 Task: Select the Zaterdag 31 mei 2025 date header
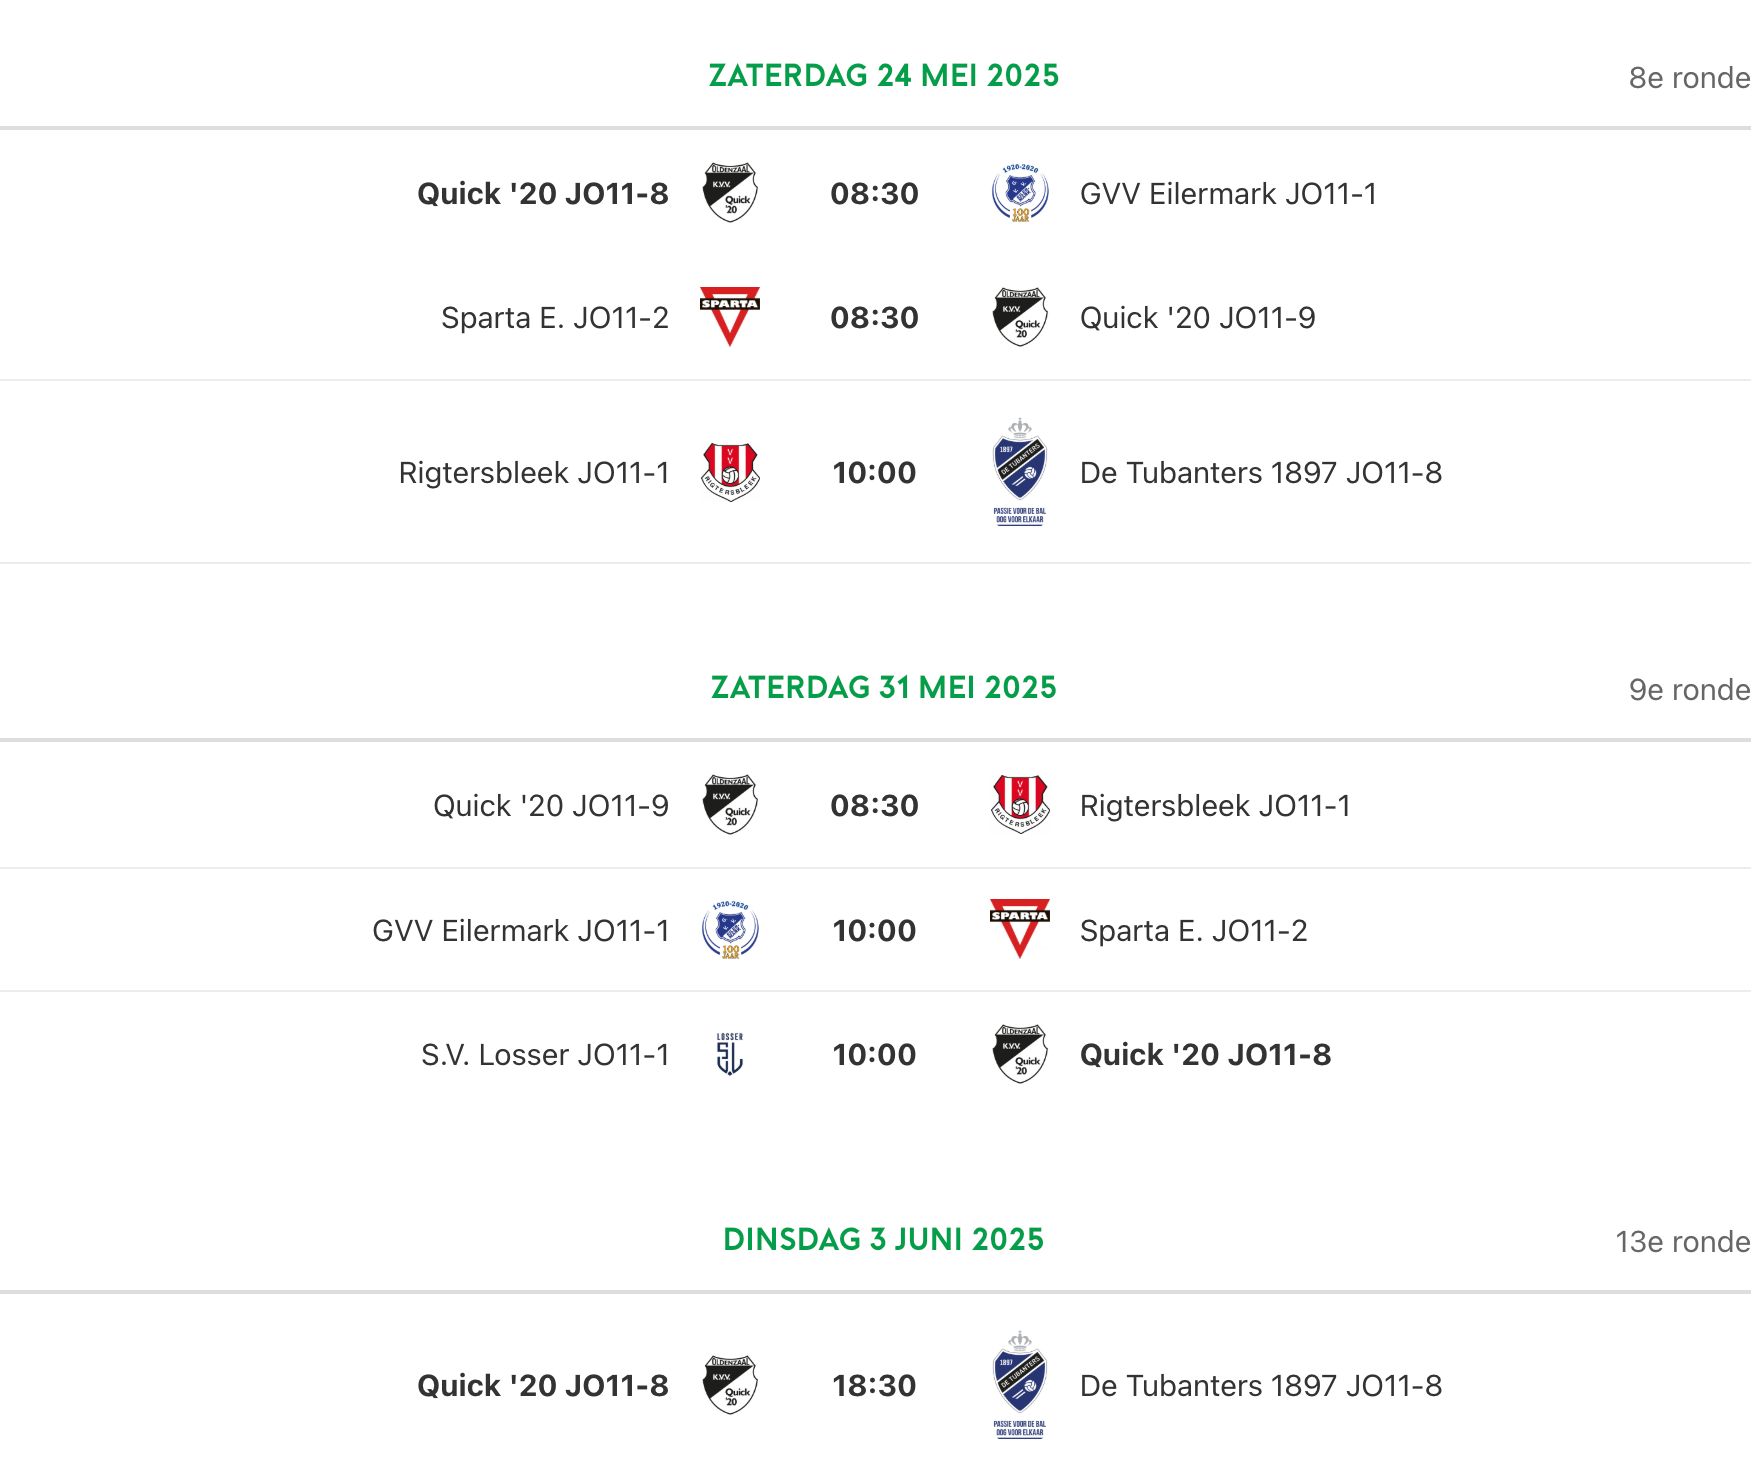click(x=884, y=688)
